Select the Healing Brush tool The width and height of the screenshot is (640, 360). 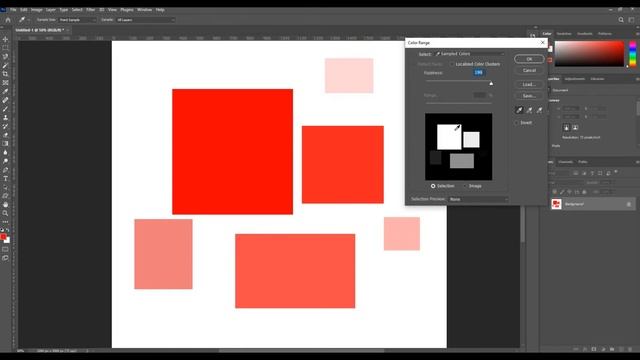[5, 100]
